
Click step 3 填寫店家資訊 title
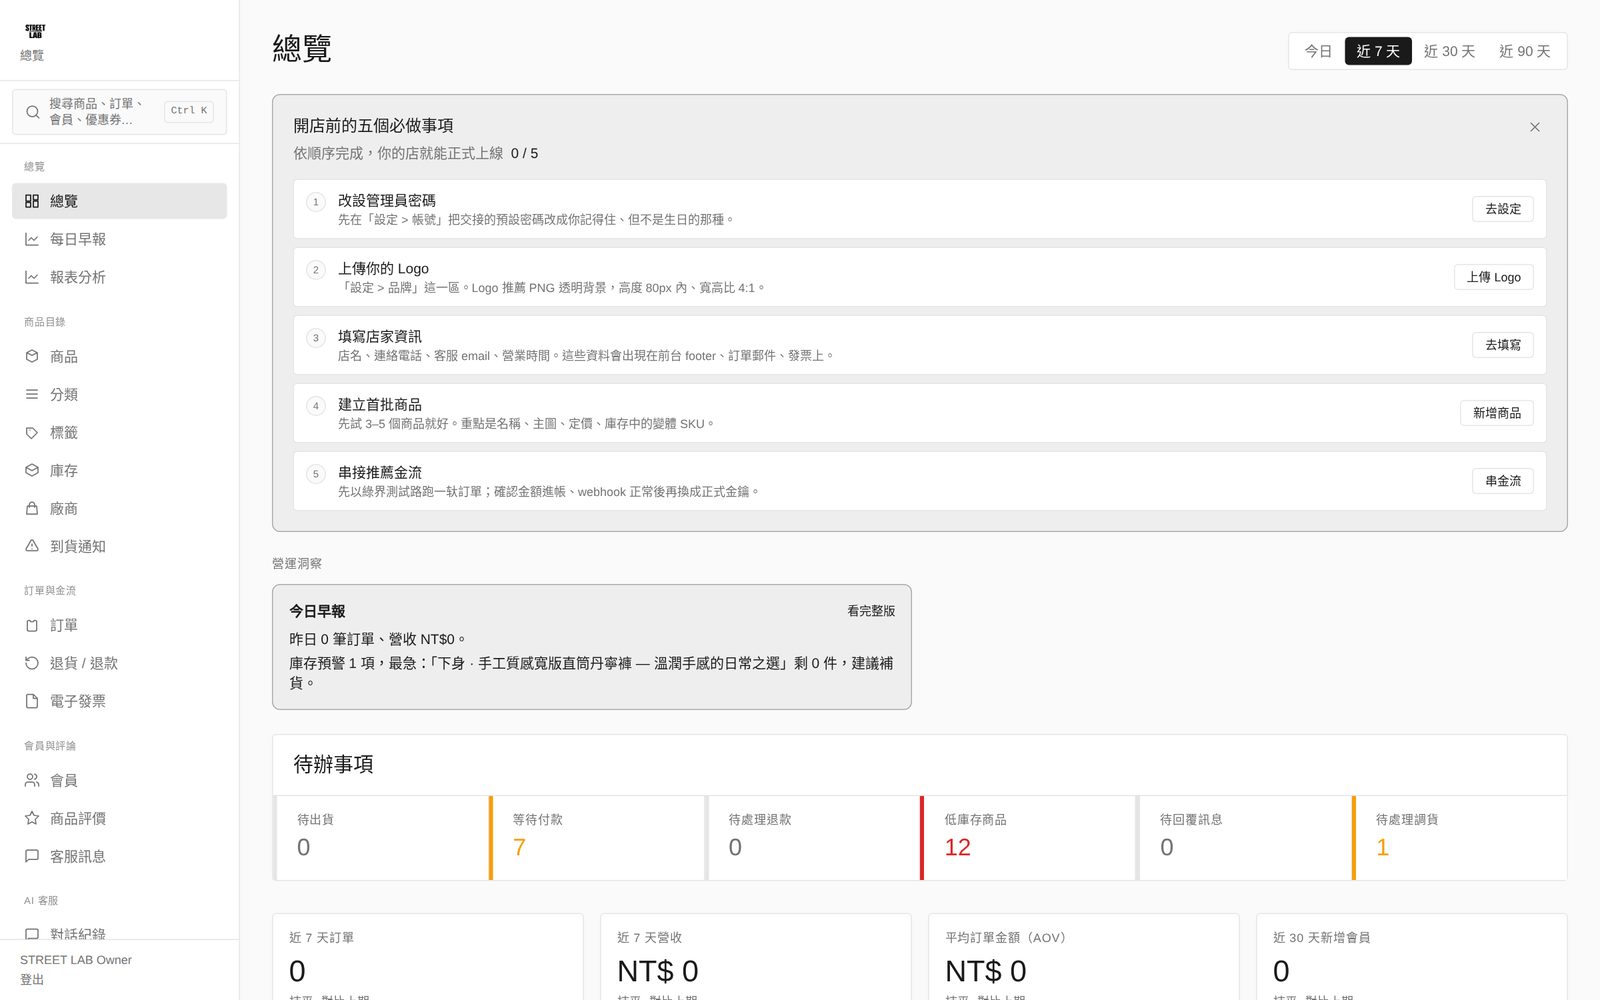[x=380, y=337]
